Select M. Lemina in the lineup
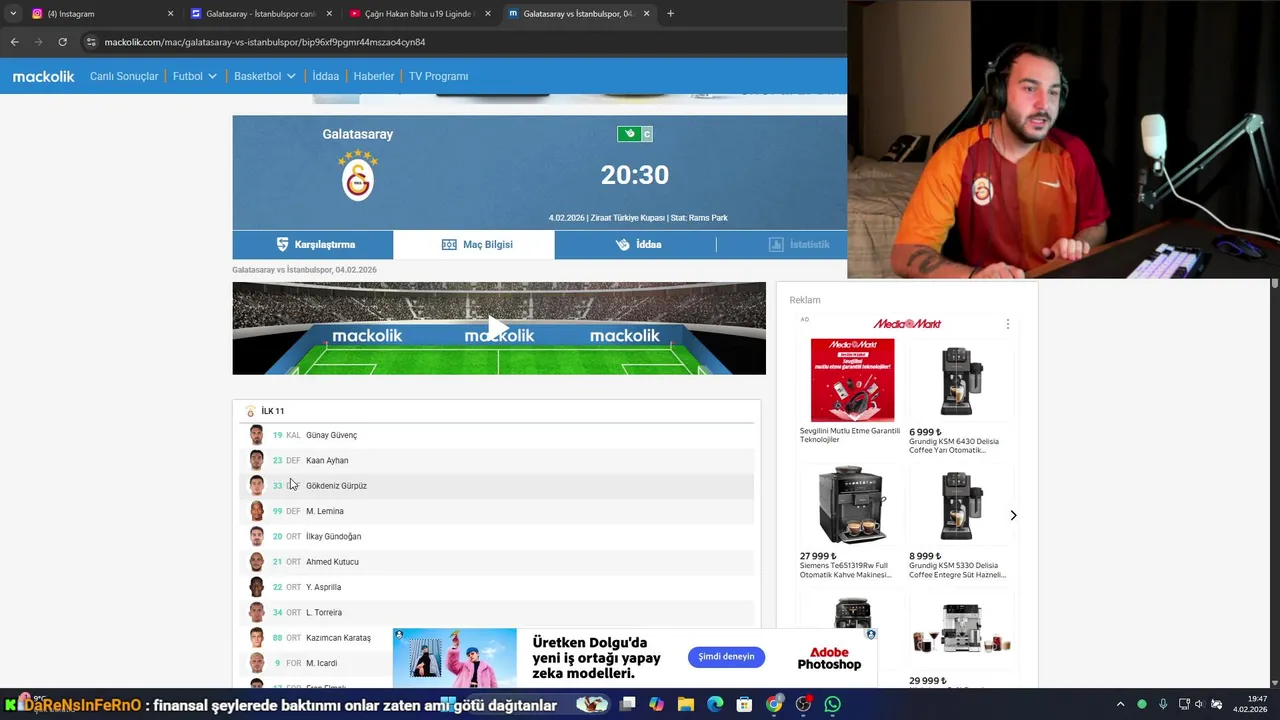 tap(325, 511)
